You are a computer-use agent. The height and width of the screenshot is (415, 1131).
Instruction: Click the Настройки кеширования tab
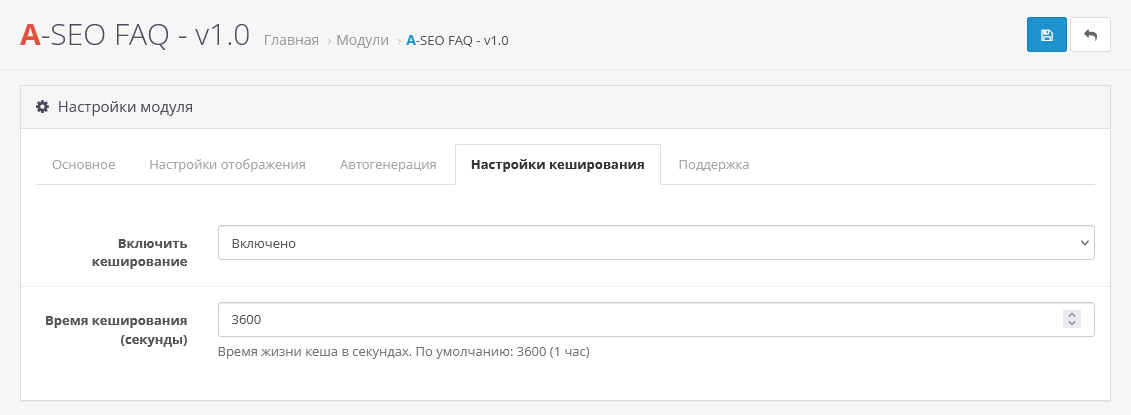point(557,165)
